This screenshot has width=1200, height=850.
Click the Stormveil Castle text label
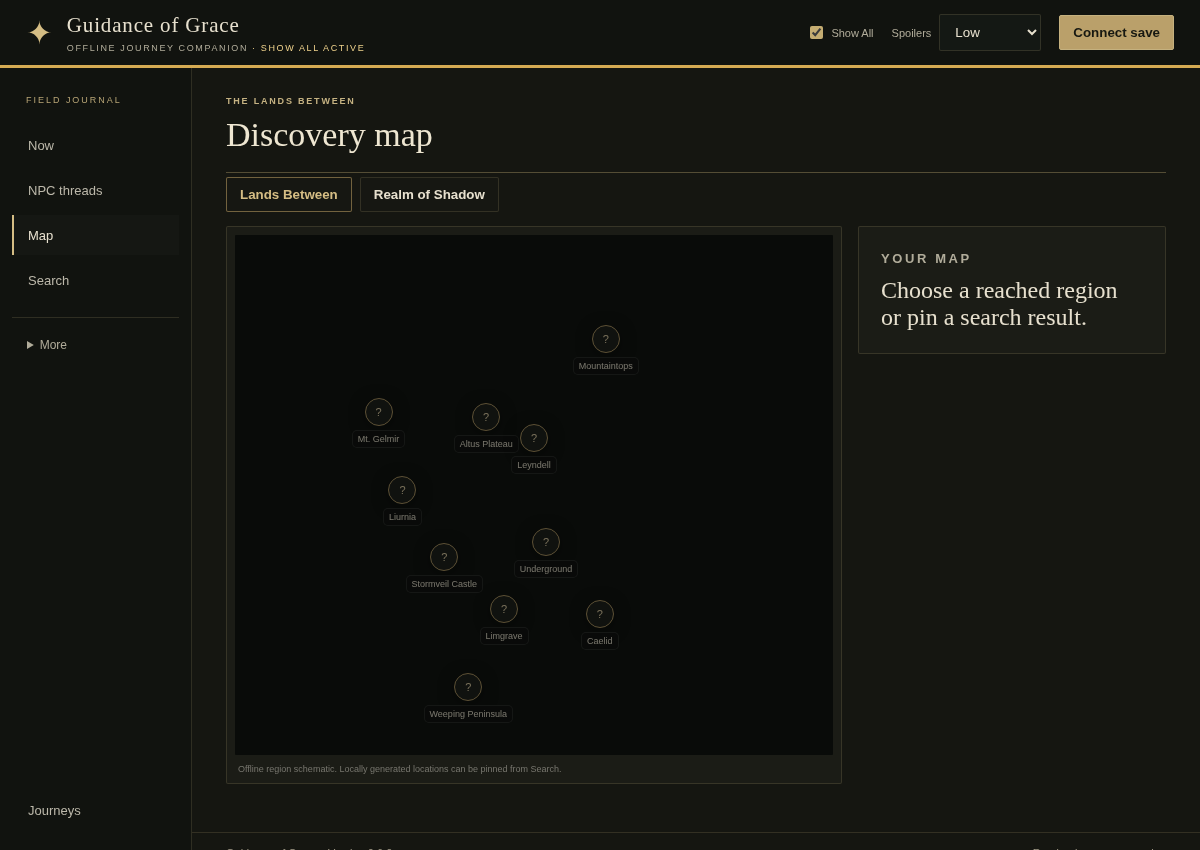tap(444, 584)
